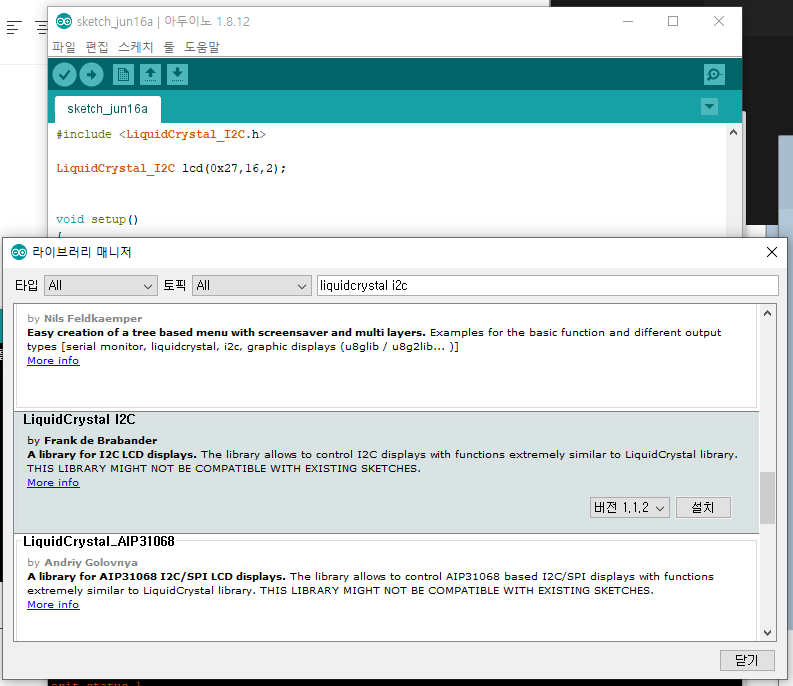This screenshot has width=793, height=686.
Task: Save the sketch with the down-arrow icon
Action: click(x=178, y=75)
